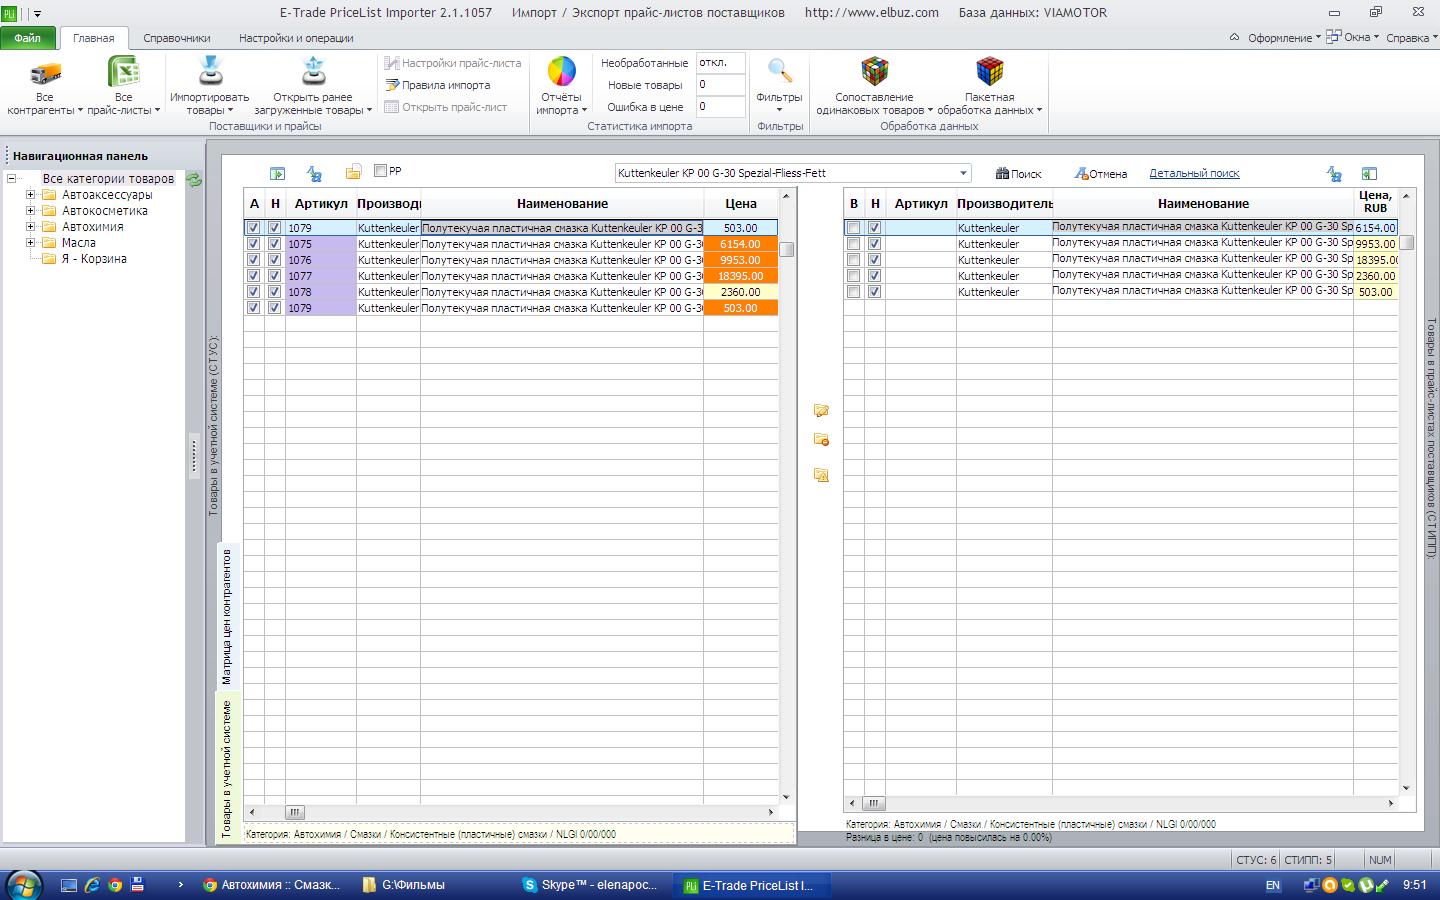This screenshot has width=1440, height=900.
Task: Check column B checkbox in right table's 2360.00 row
Action: (x=853, y=276)
